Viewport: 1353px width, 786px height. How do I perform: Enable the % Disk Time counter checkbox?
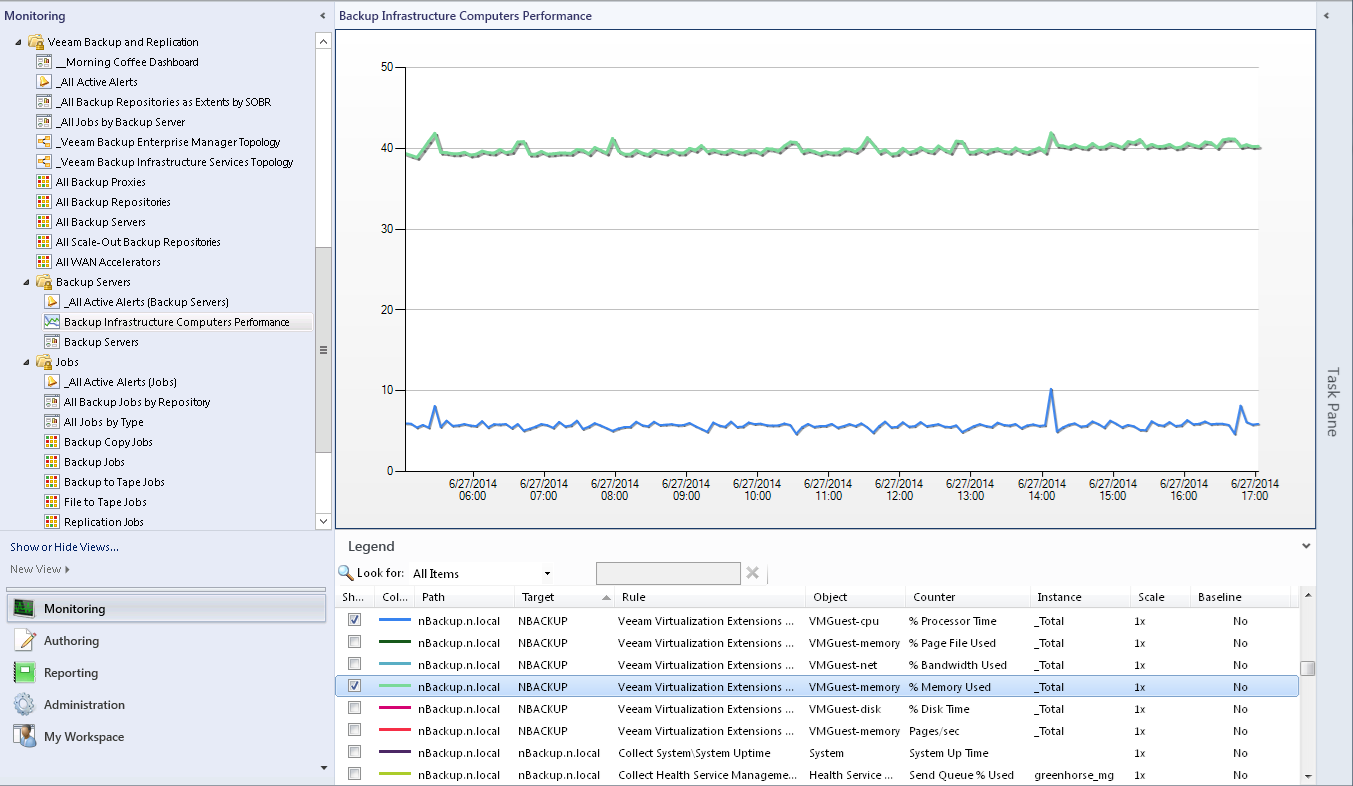click(354, 708)
